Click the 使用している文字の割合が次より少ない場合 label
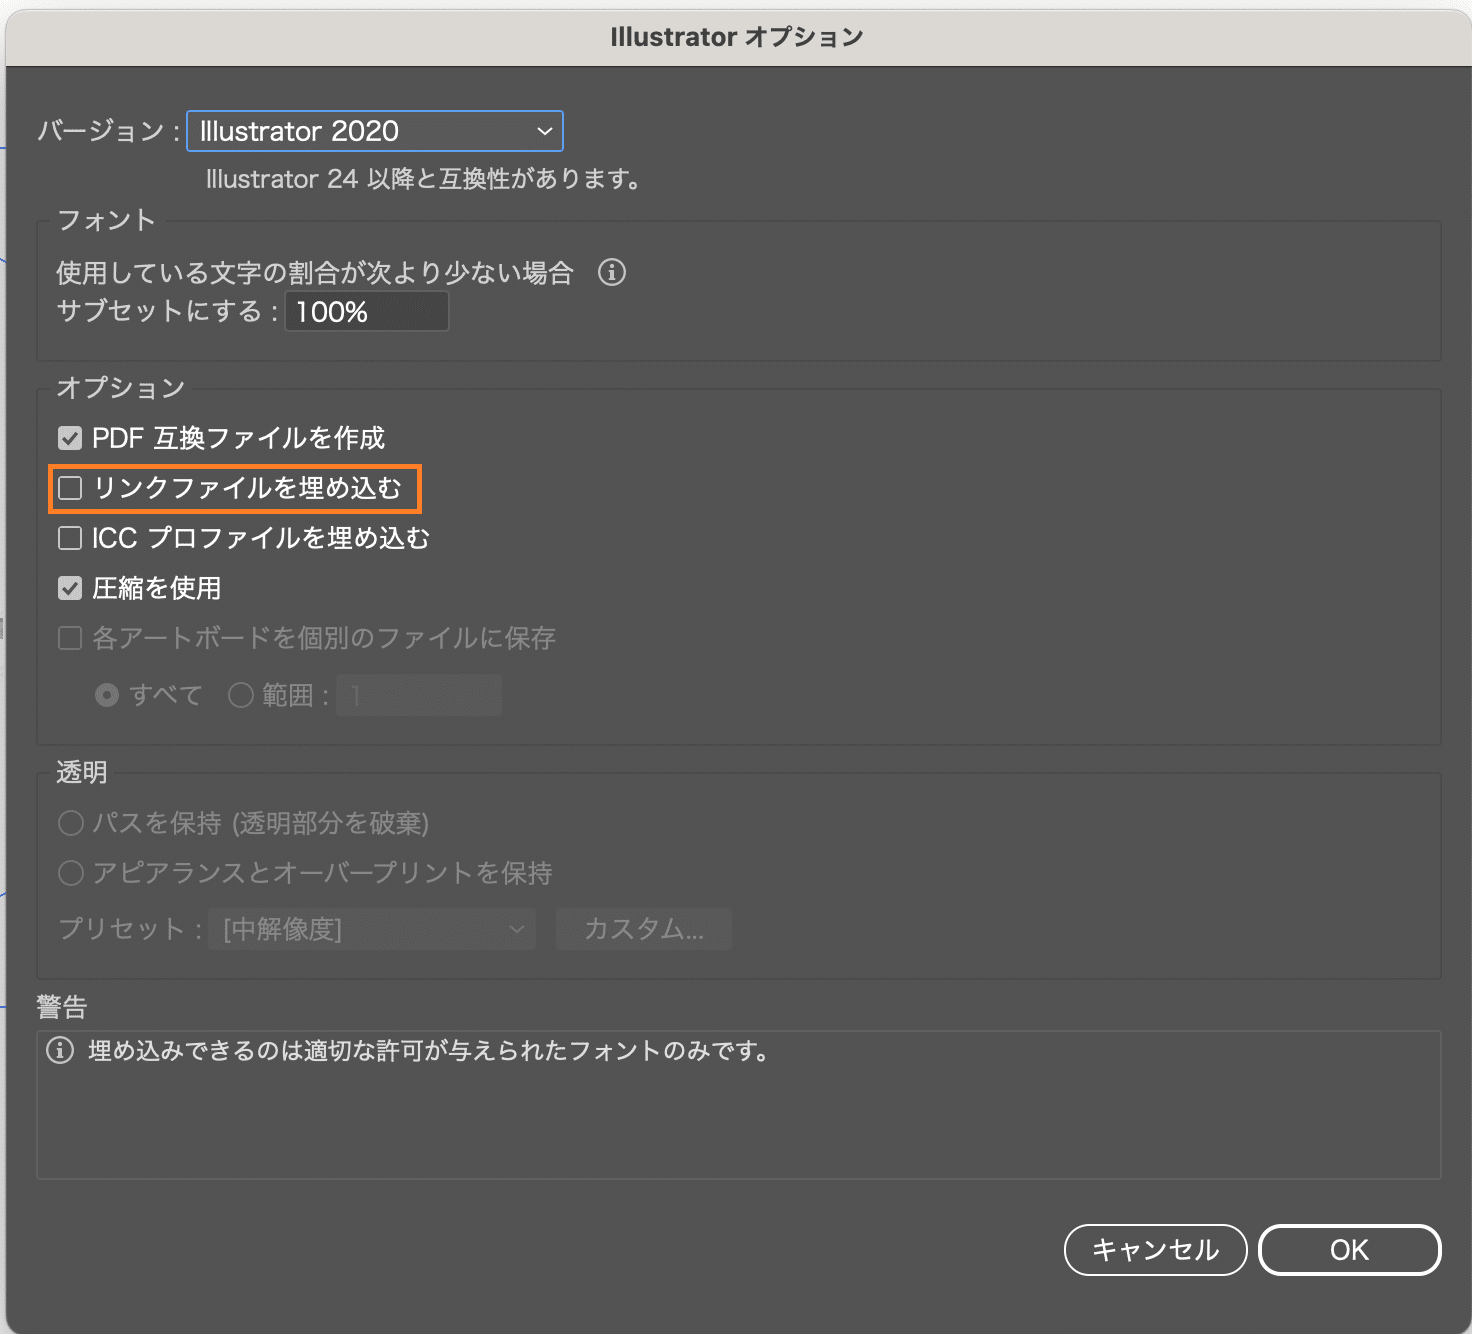Screen dimensions: 1472x1334 point(315,272)
